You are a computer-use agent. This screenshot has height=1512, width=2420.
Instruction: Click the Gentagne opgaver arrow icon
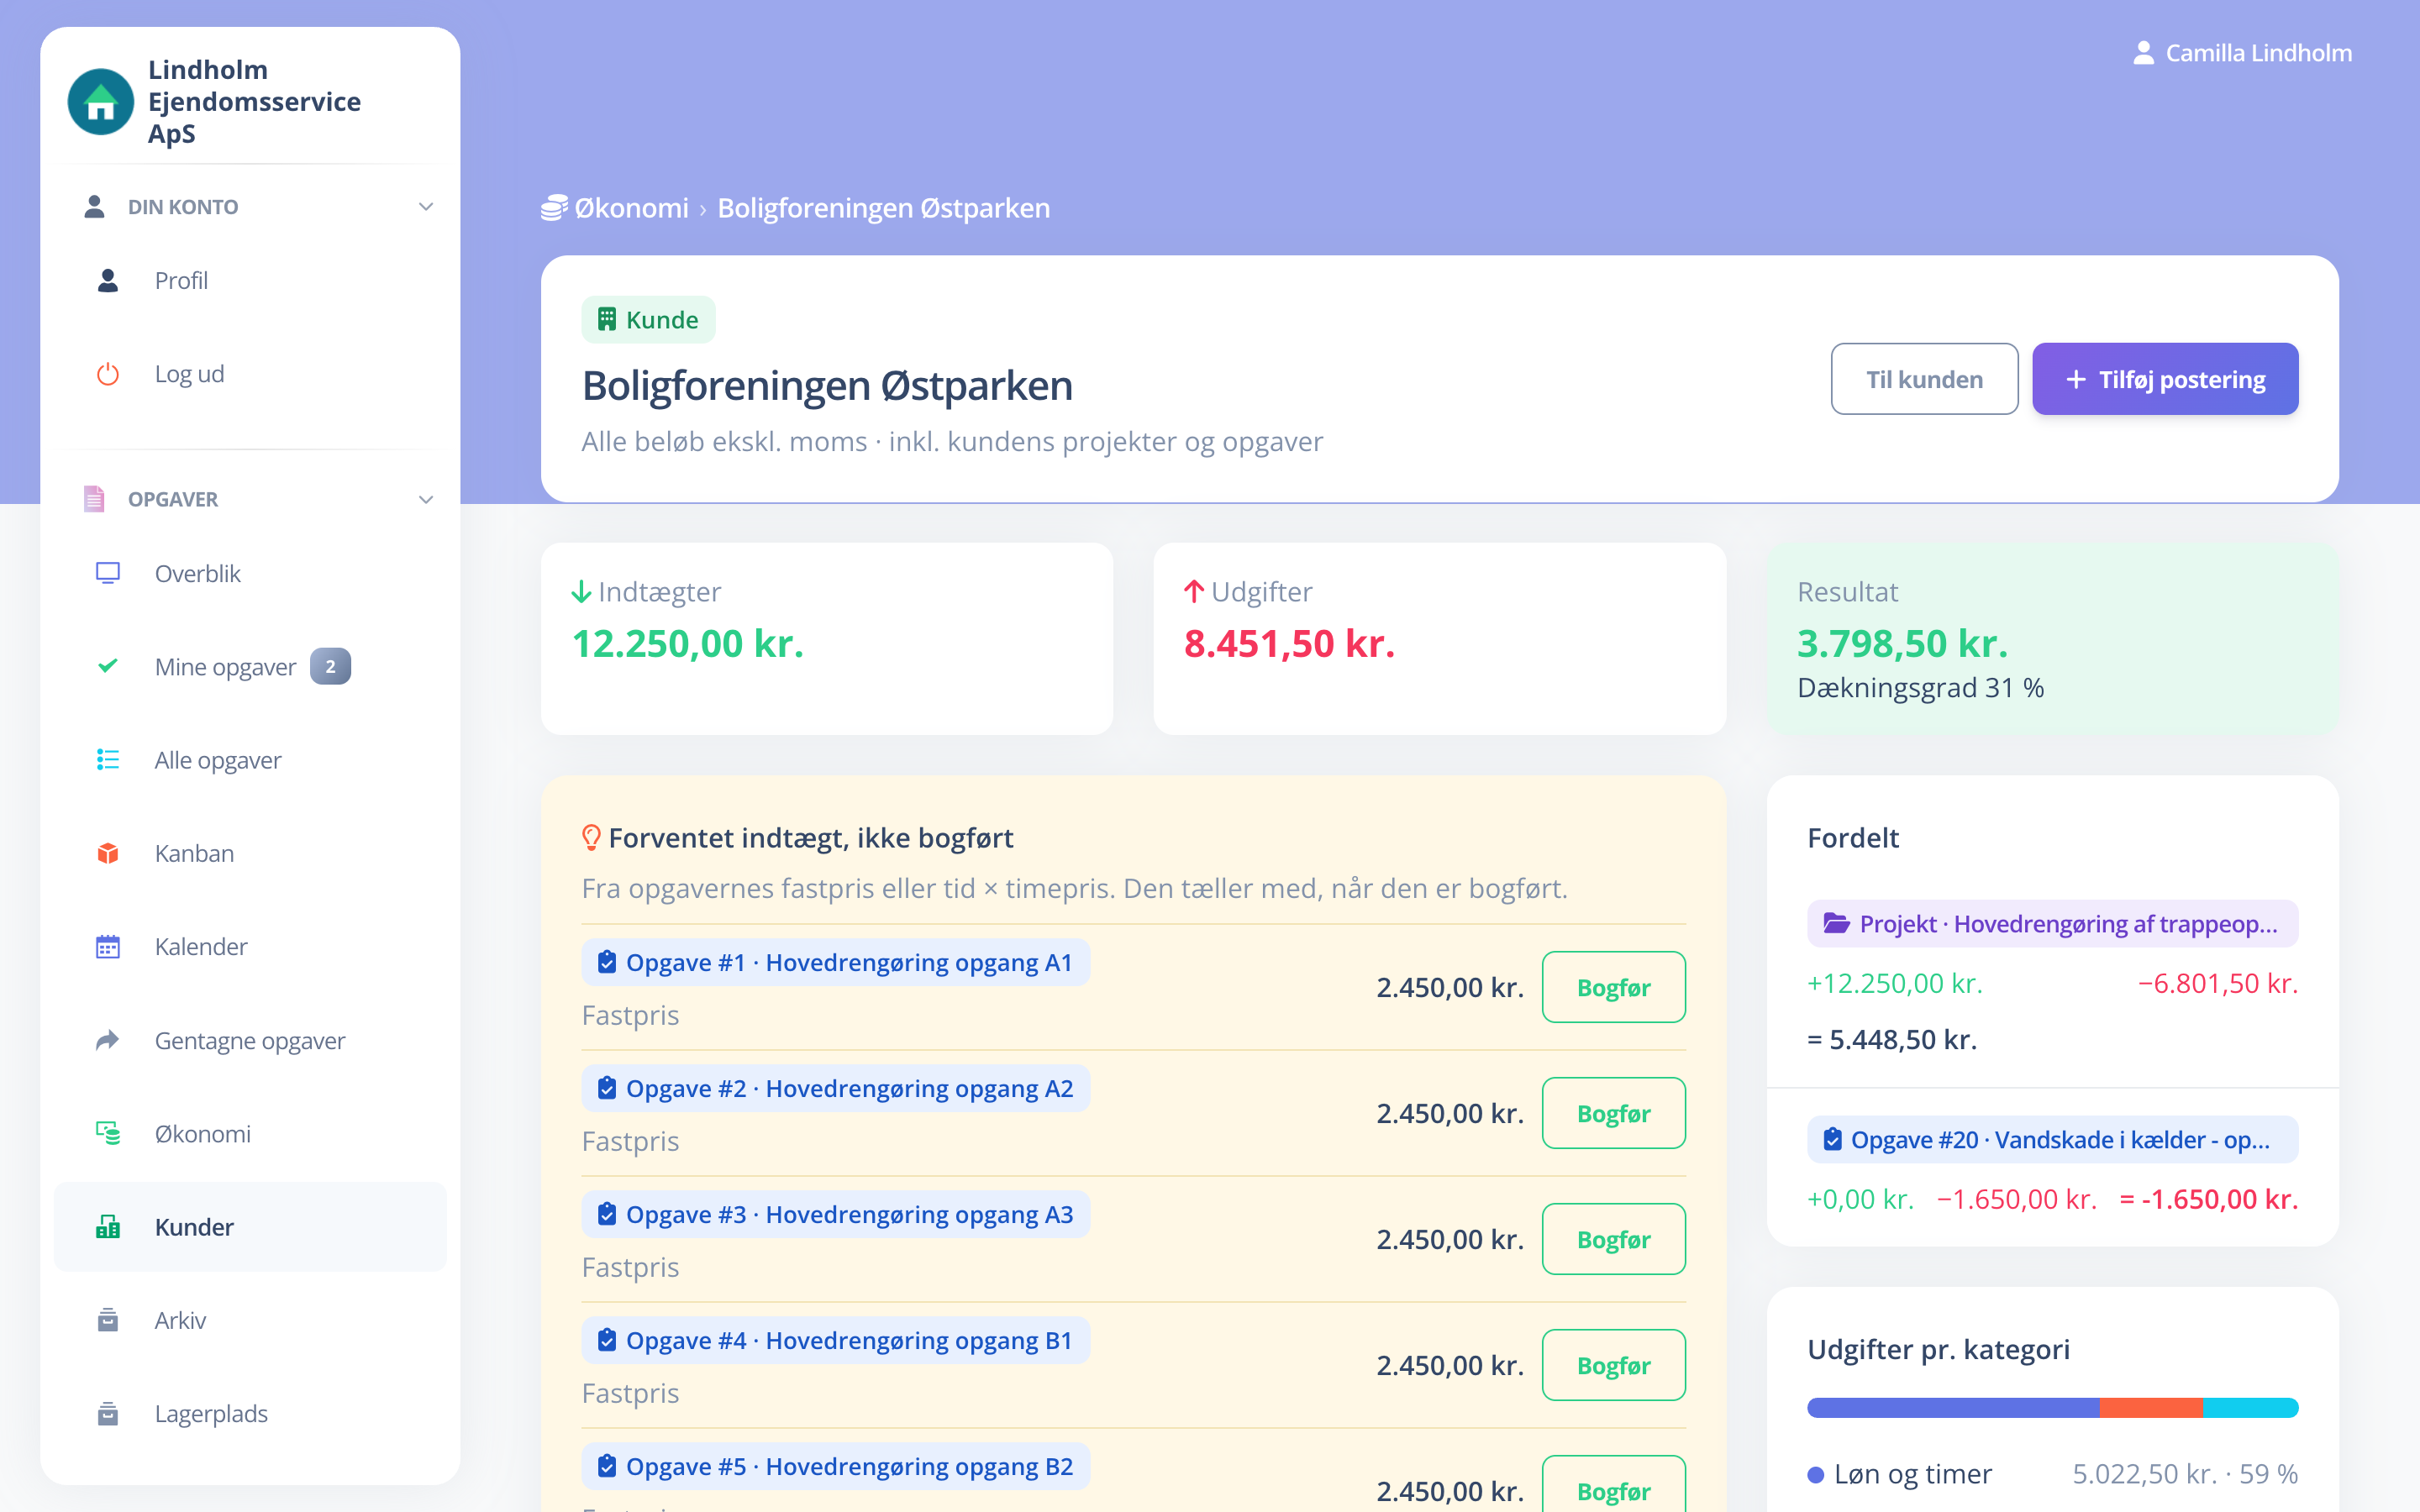[108, 1040]
